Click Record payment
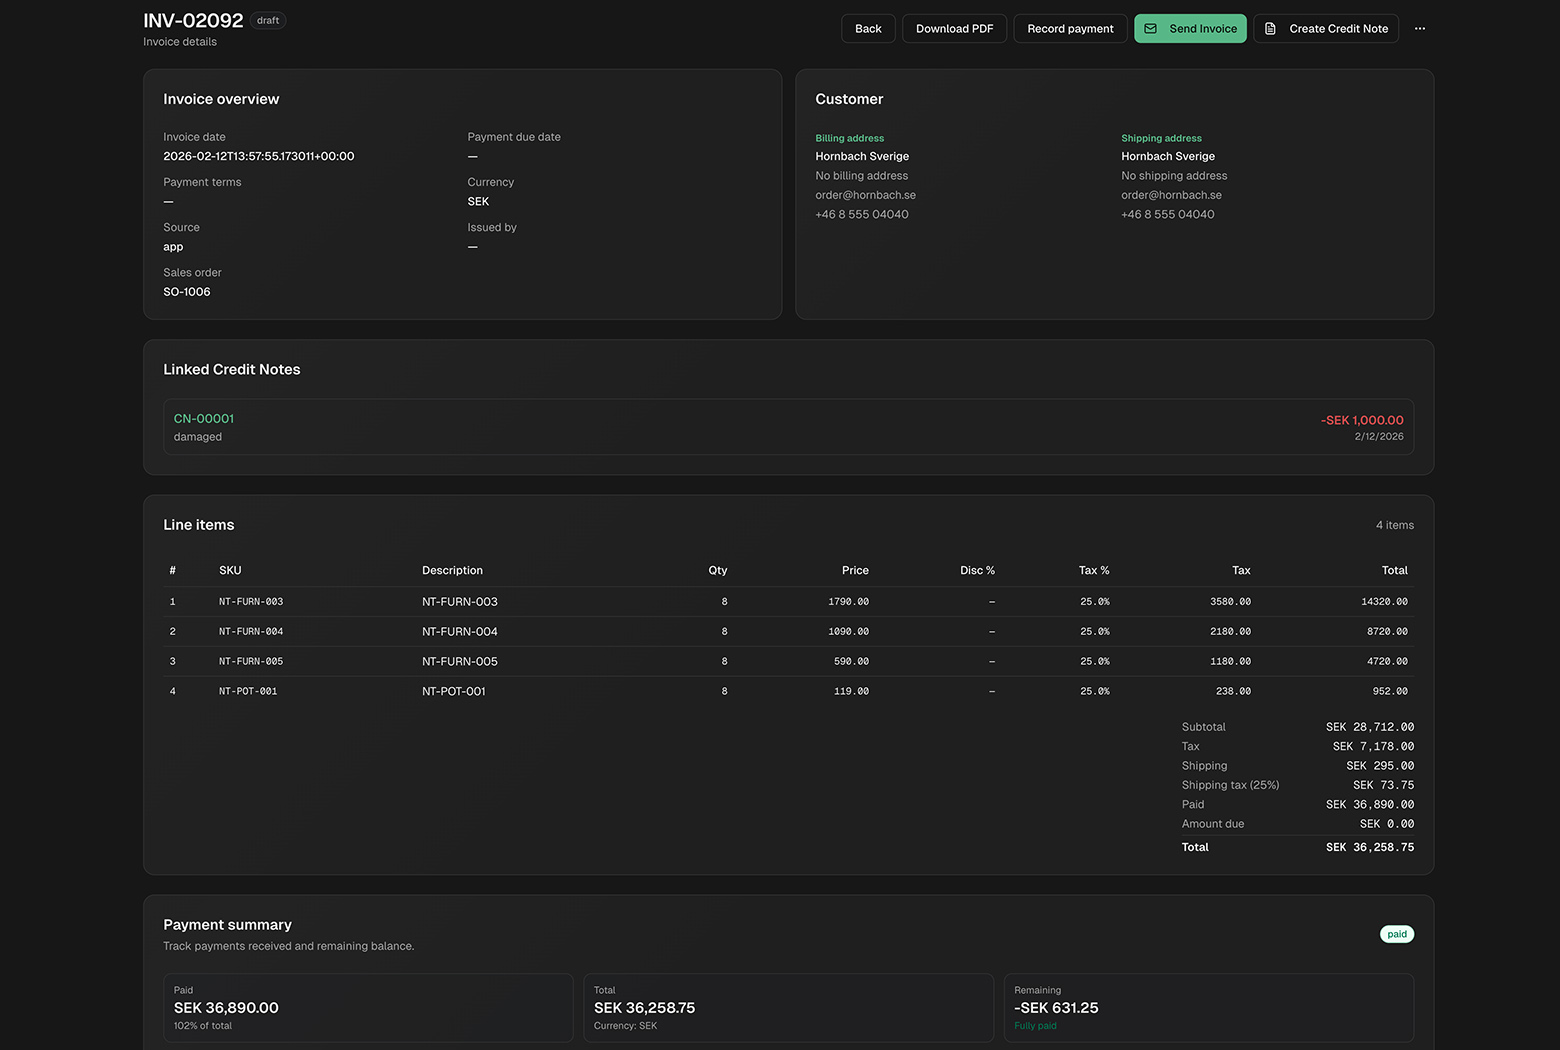Viewport: 1560px width, 1050px height. (1069, 28)
